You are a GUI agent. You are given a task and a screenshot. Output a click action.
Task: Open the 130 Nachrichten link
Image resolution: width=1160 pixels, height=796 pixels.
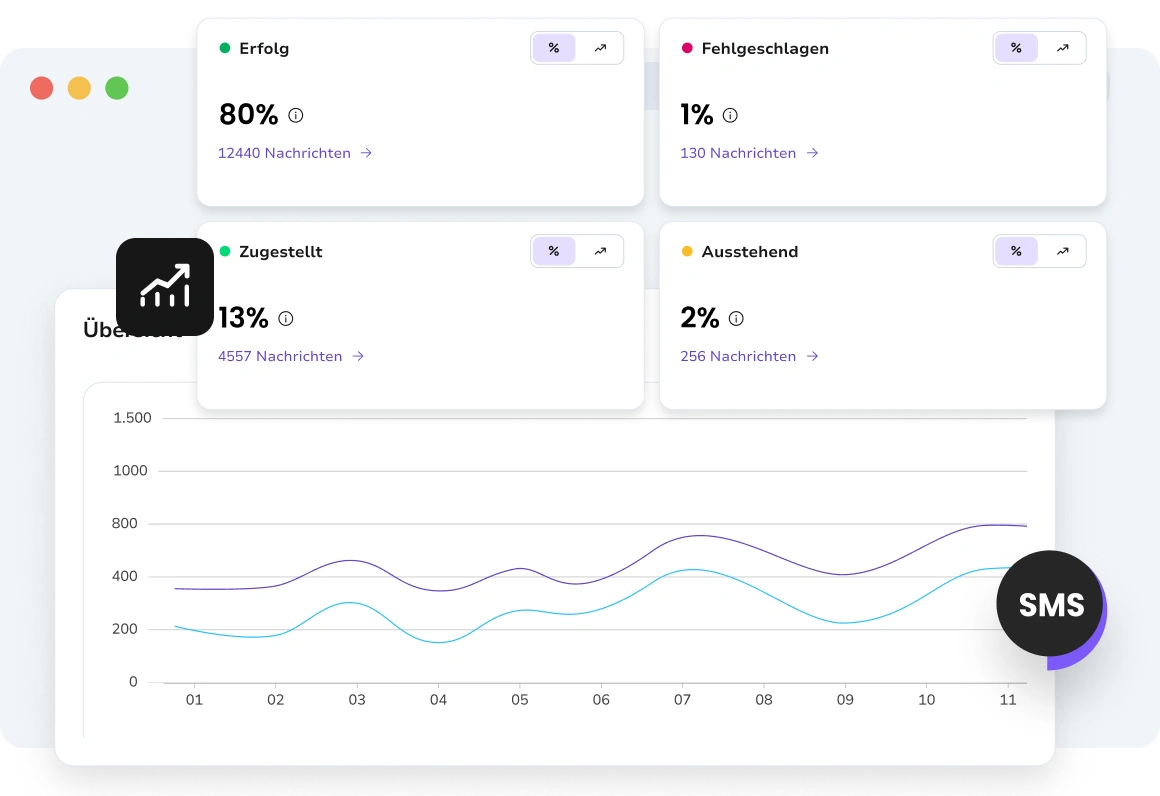click(738, 153)
